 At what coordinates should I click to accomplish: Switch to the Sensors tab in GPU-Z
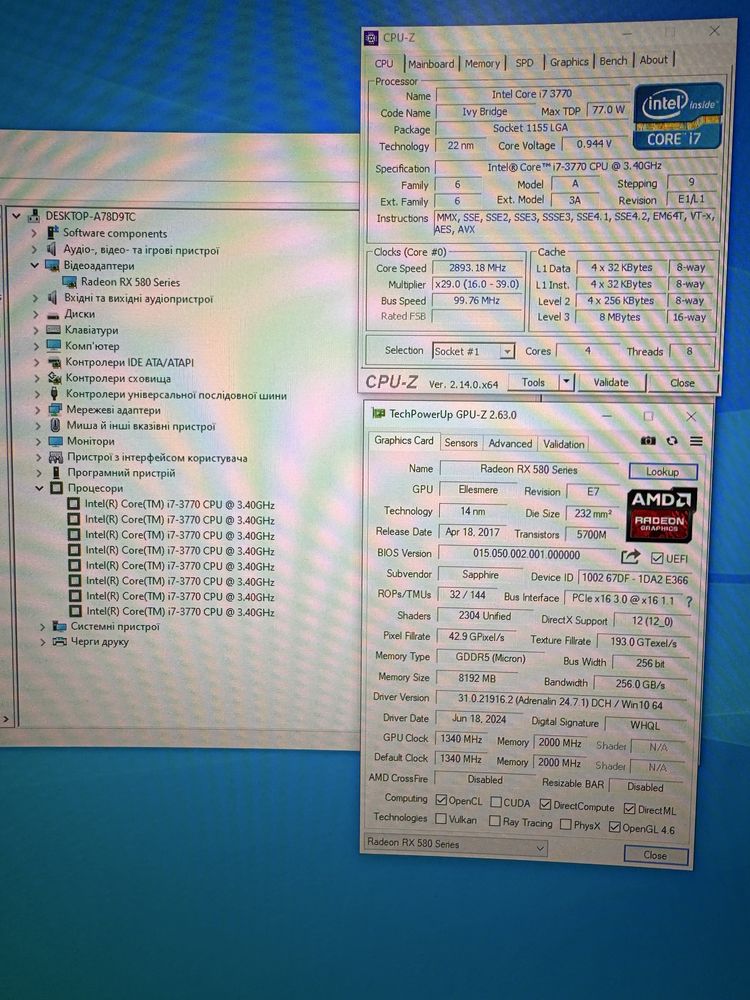460,443
